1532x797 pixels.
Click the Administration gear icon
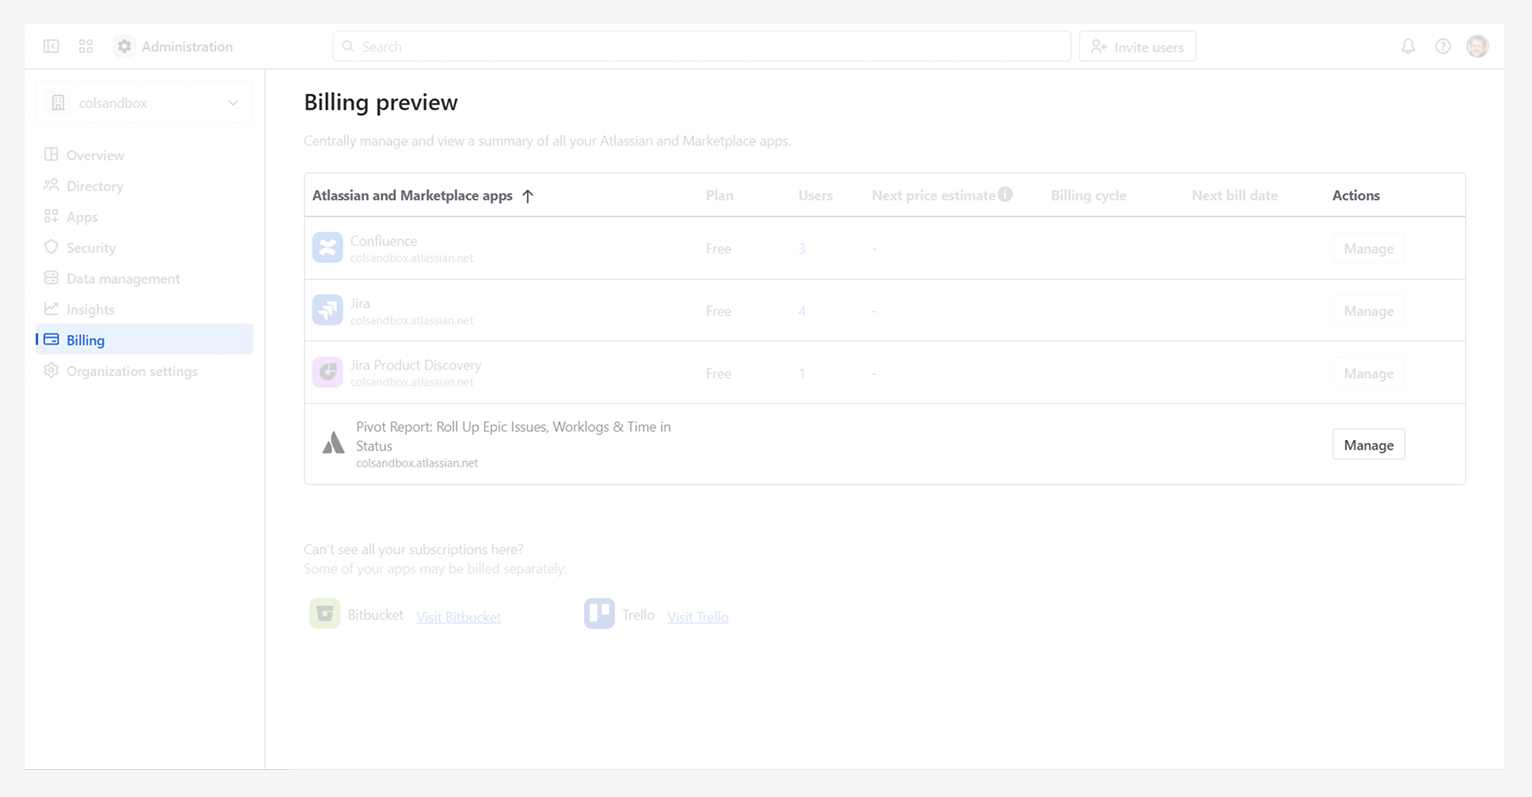(x=124, y=46)
